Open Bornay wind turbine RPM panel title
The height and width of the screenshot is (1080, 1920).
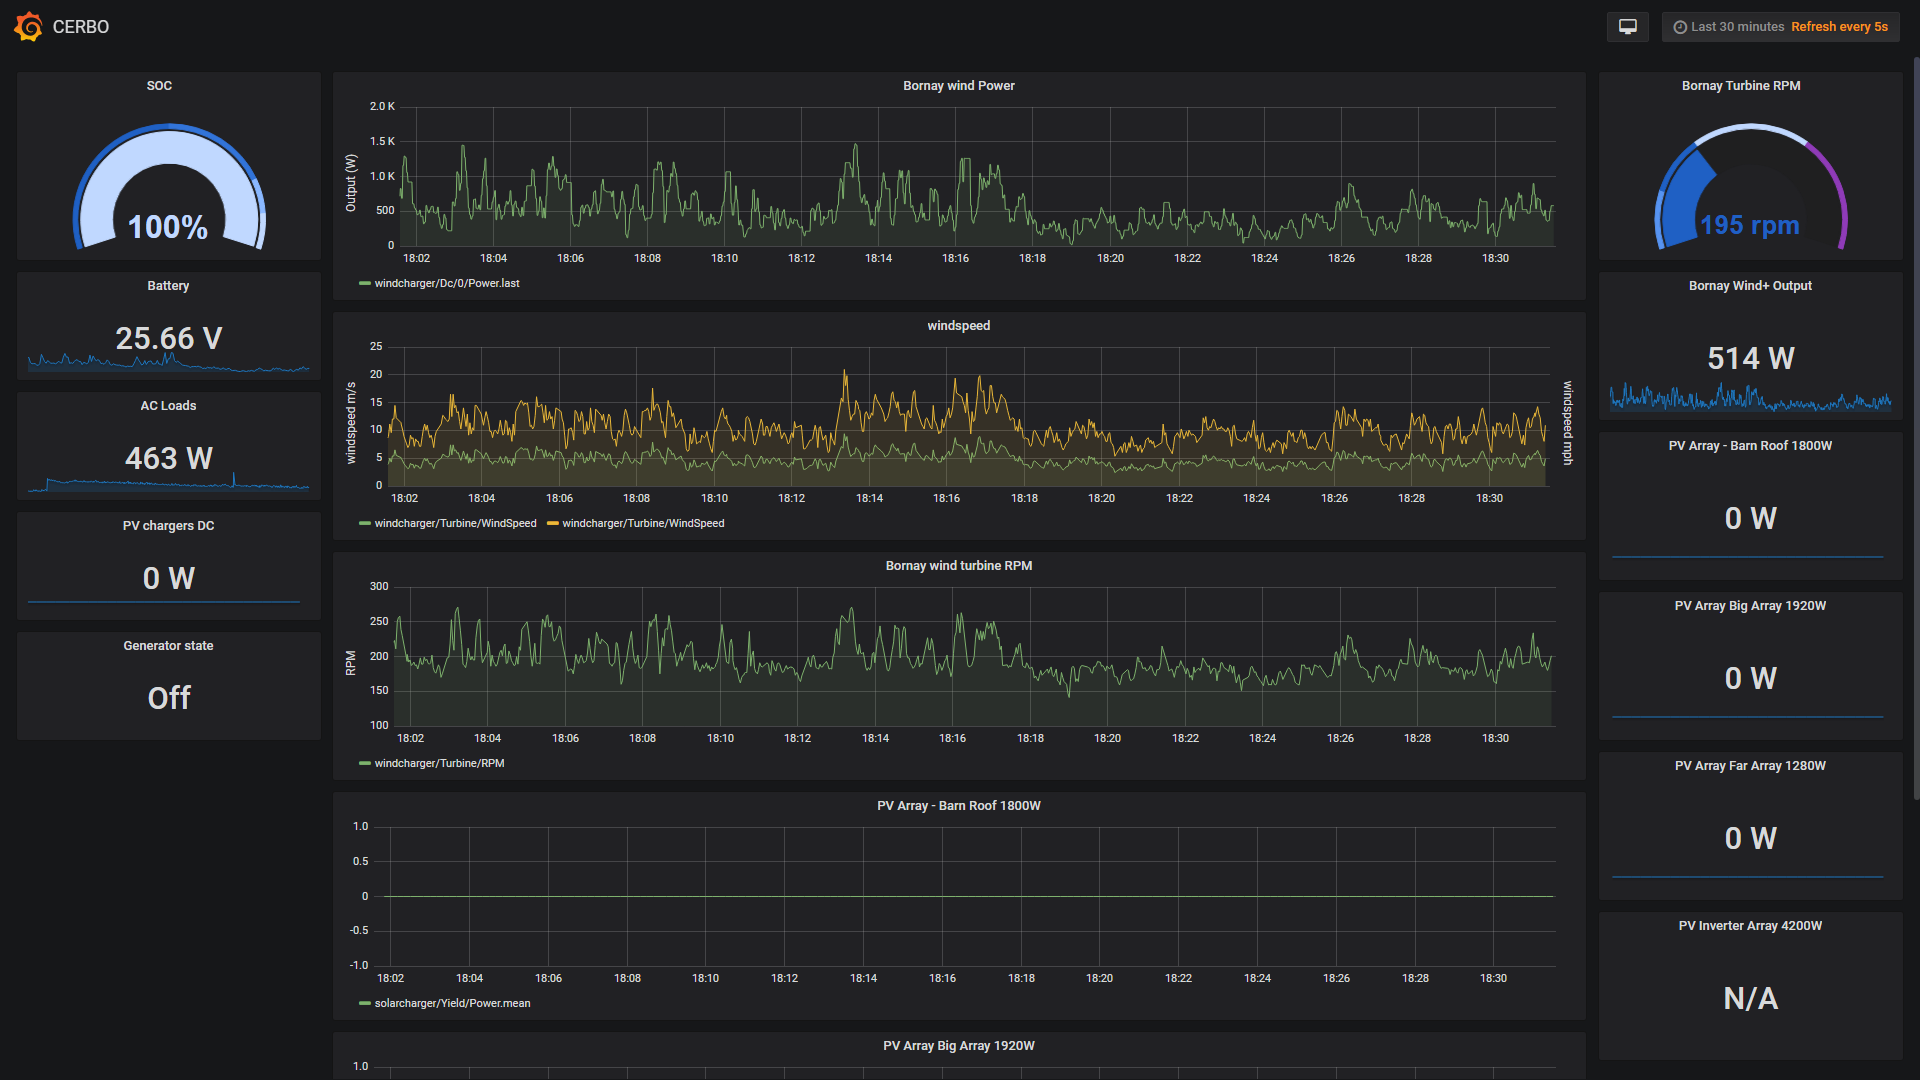point(959,566)
